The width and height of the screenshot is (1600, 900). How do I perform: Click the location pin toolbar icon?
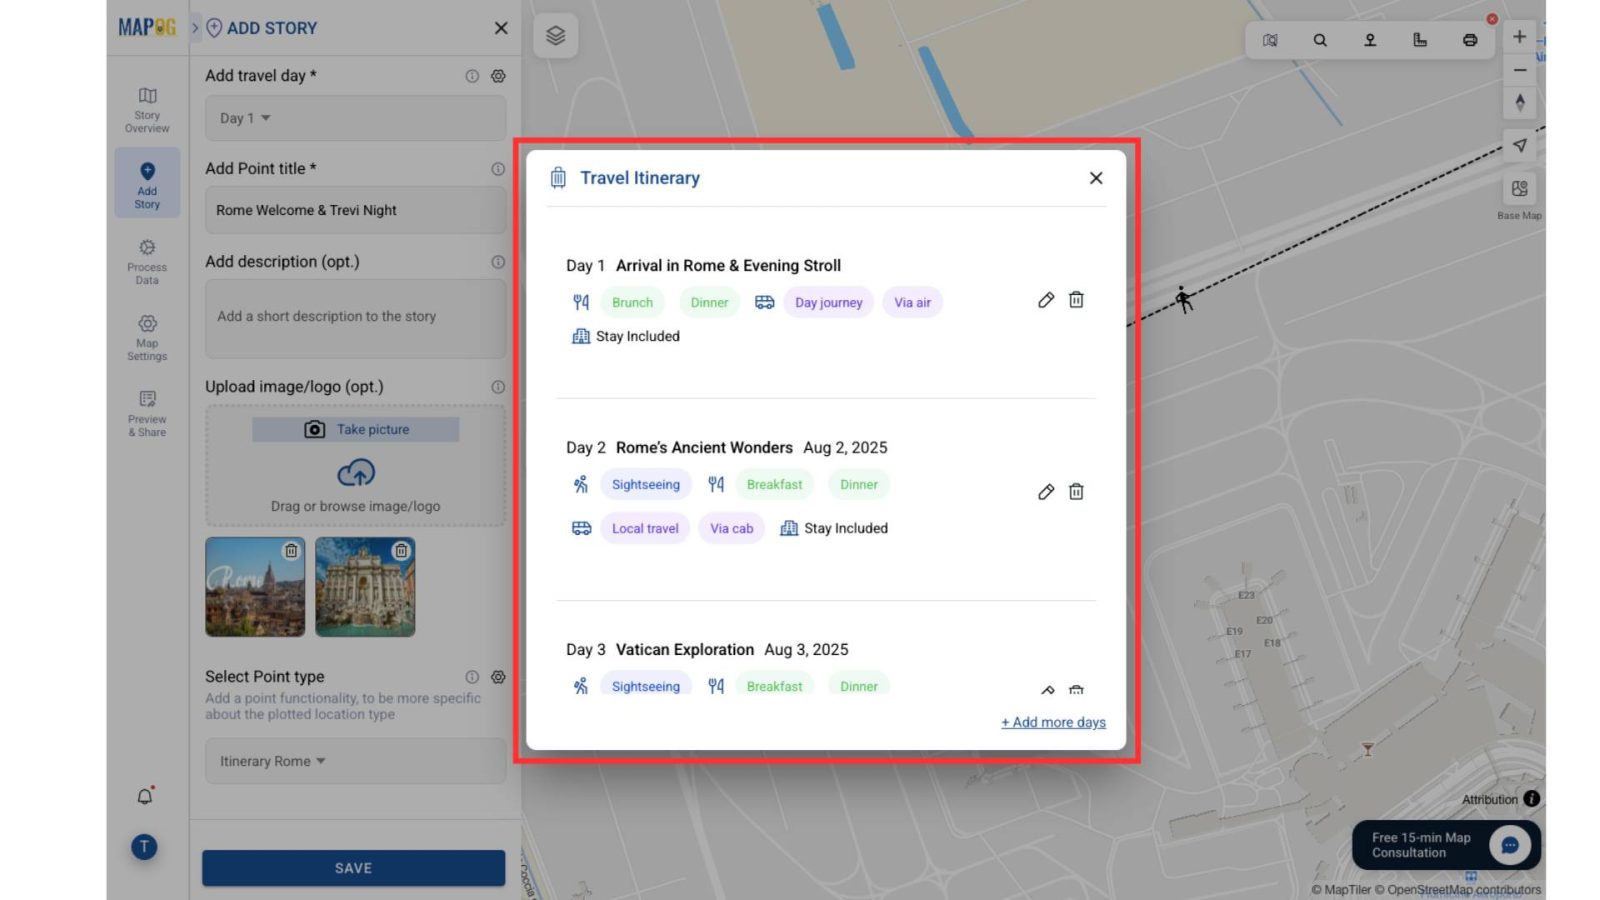click(x=1370, y=40)
